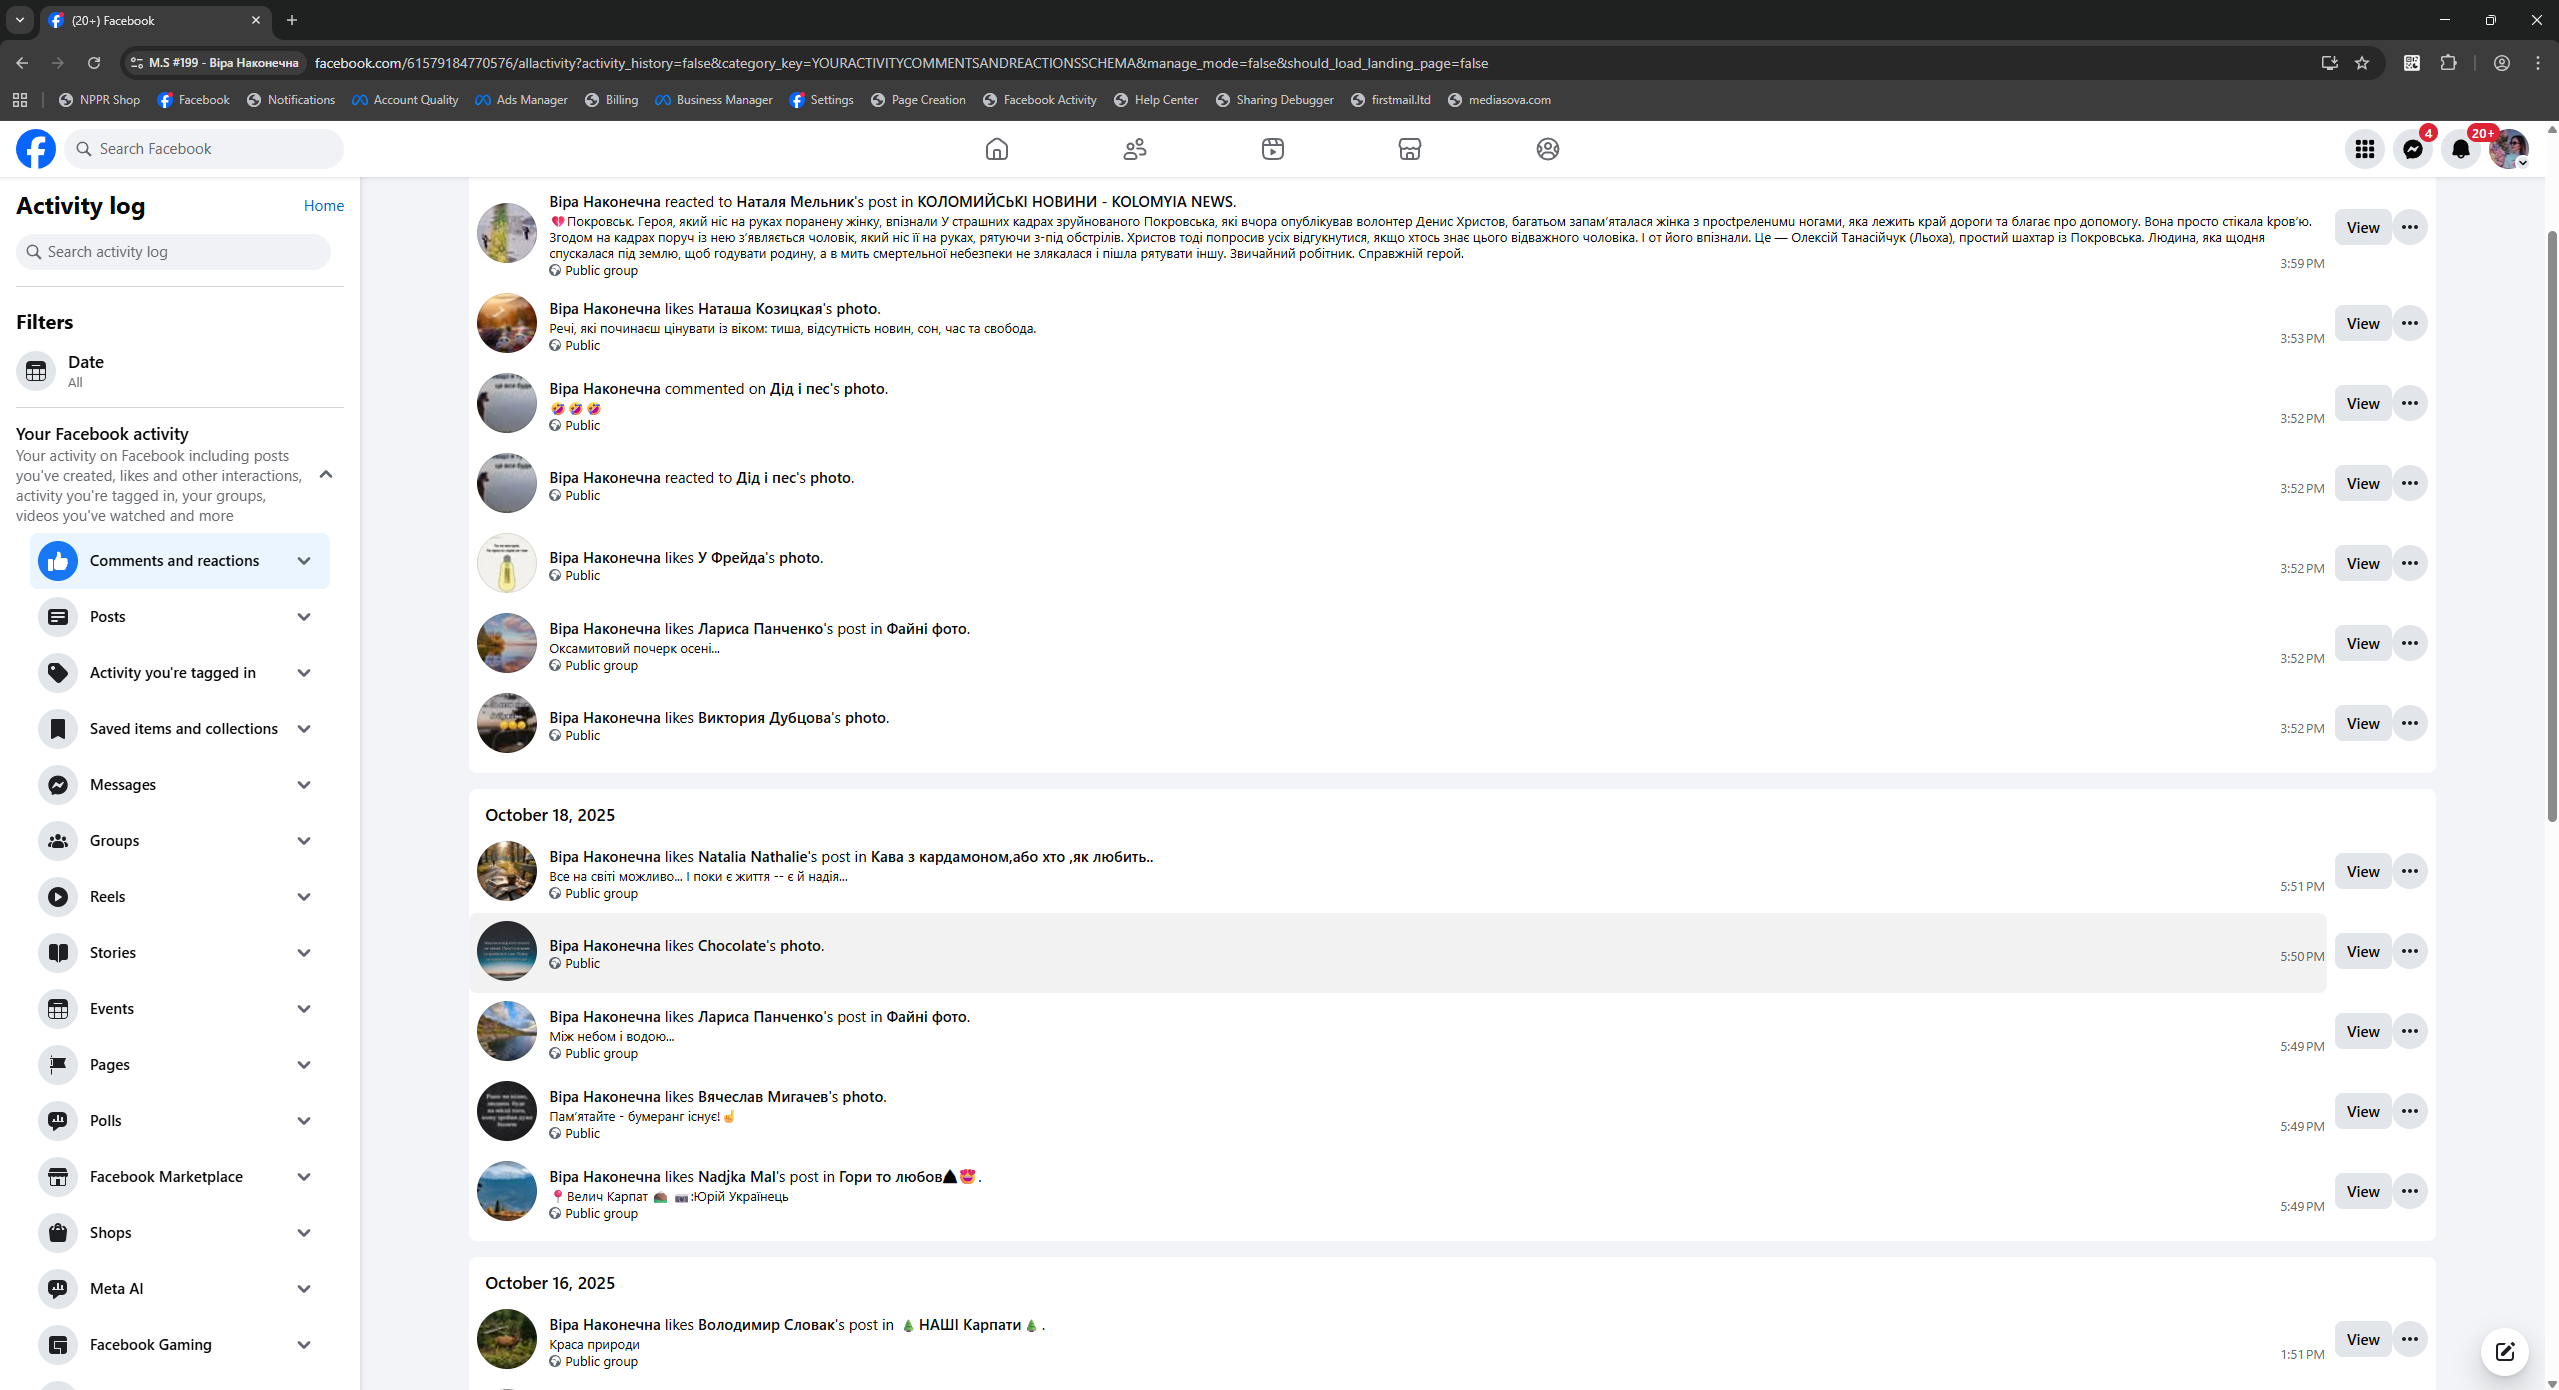Open the Friends icon in top navigation

click(x=1134, y=149)
